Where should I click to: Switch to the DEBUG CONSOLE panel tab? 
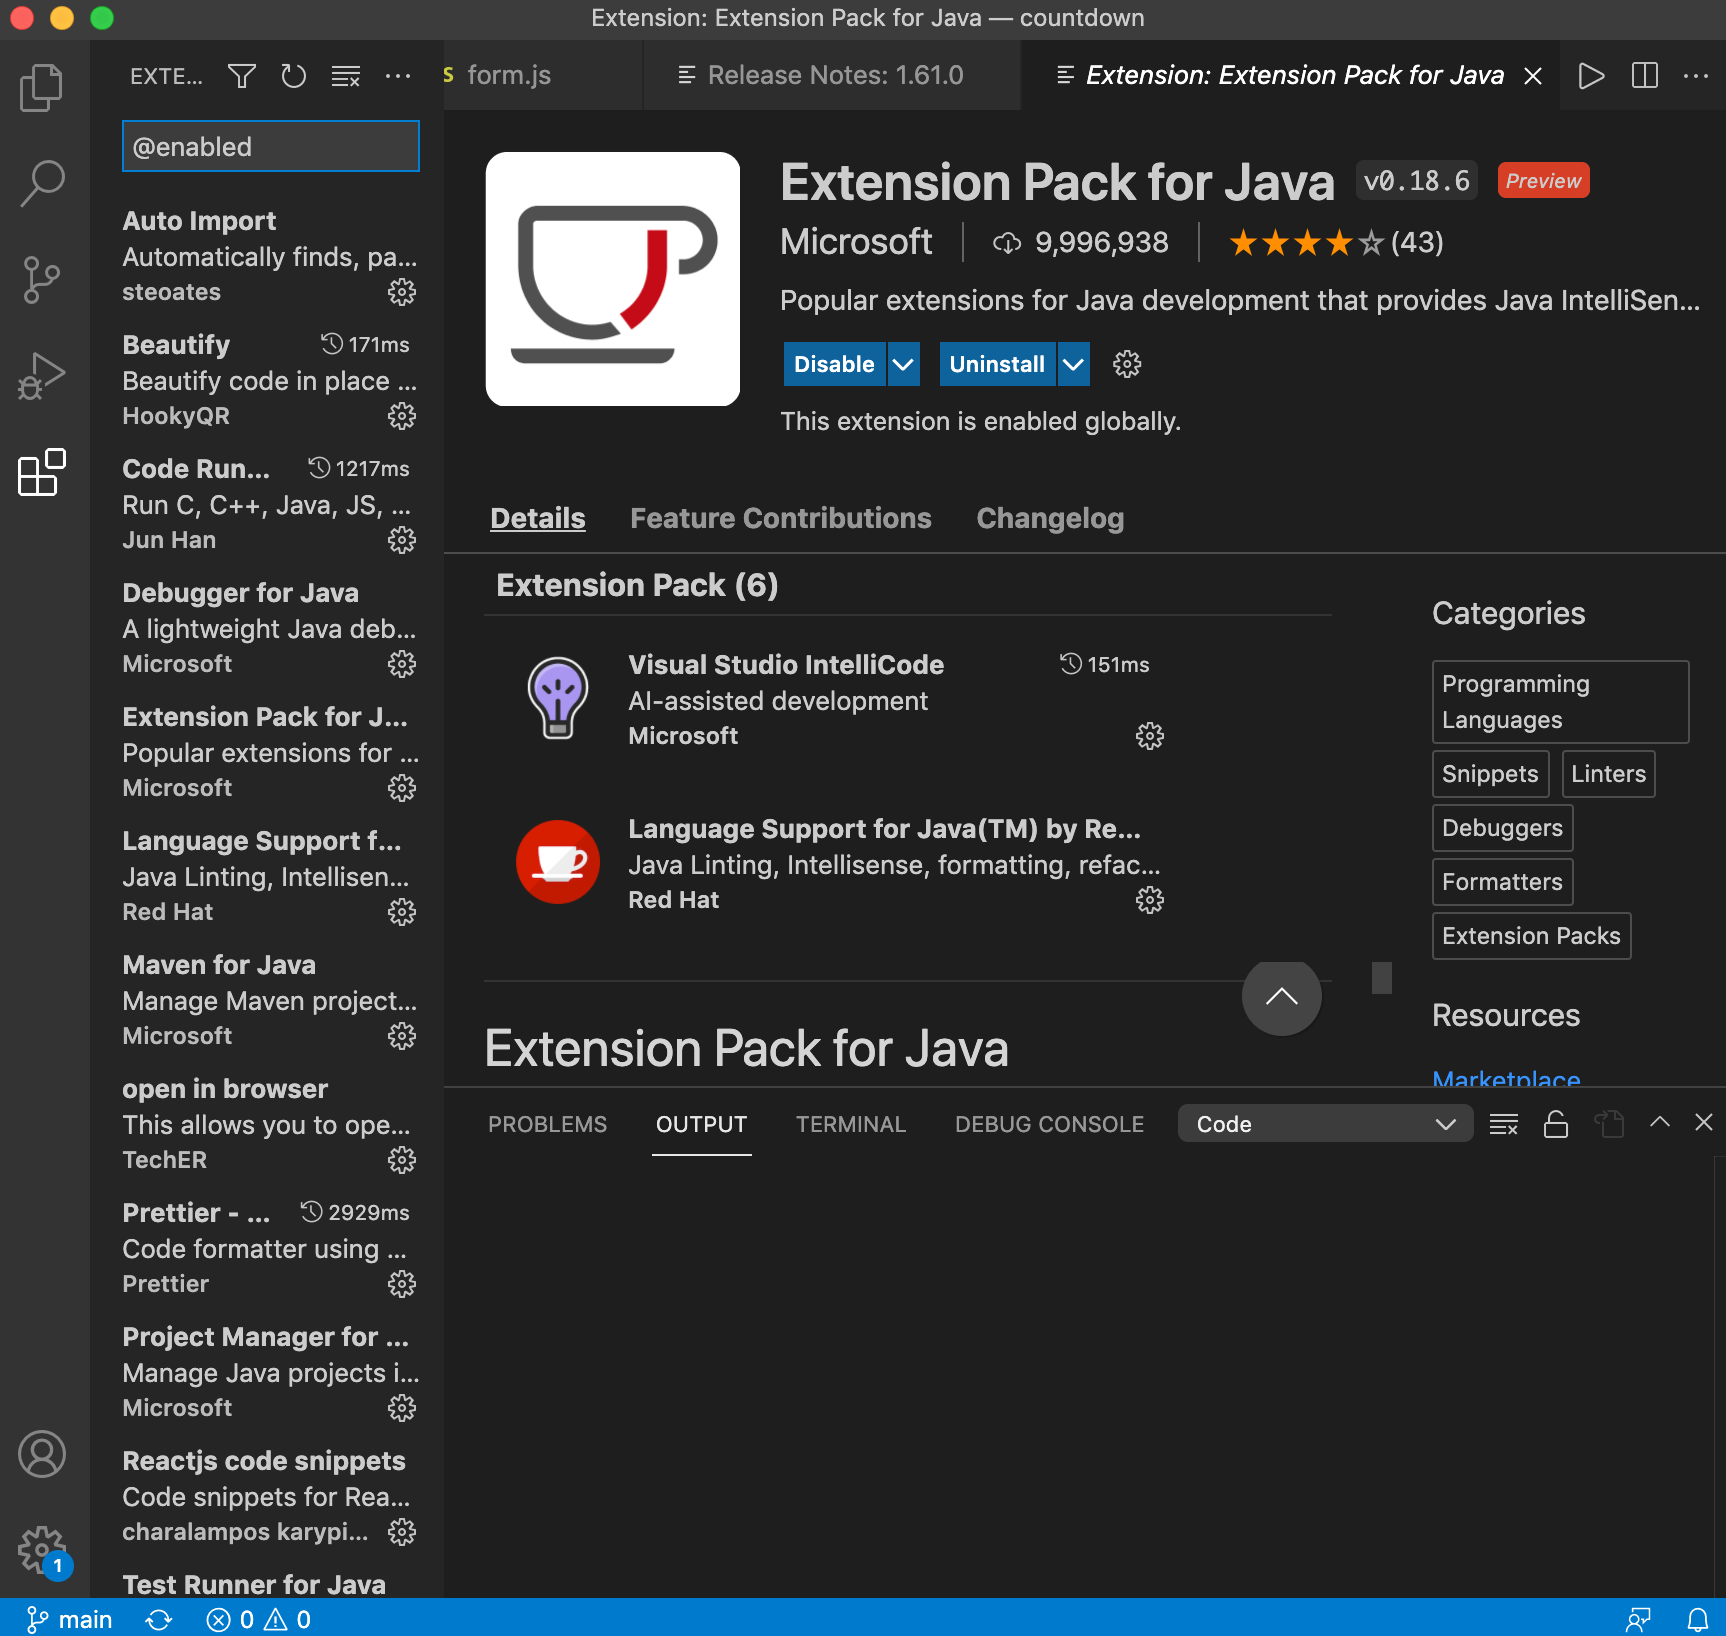click(x=1049, y=1124)
